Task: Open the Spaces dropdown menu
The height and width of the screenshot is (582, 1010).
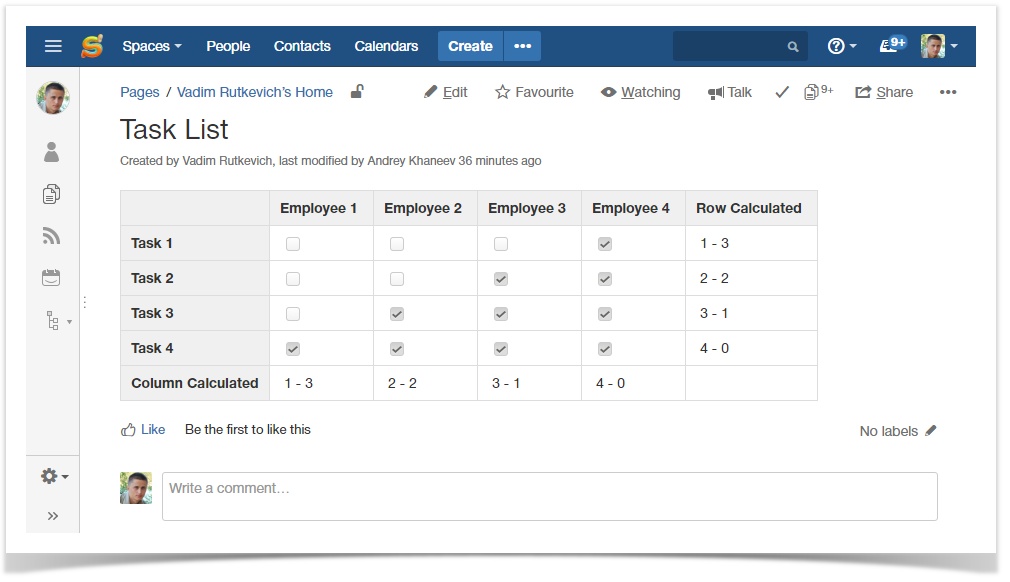Action: pyautogui.click(x=151, y=45)
